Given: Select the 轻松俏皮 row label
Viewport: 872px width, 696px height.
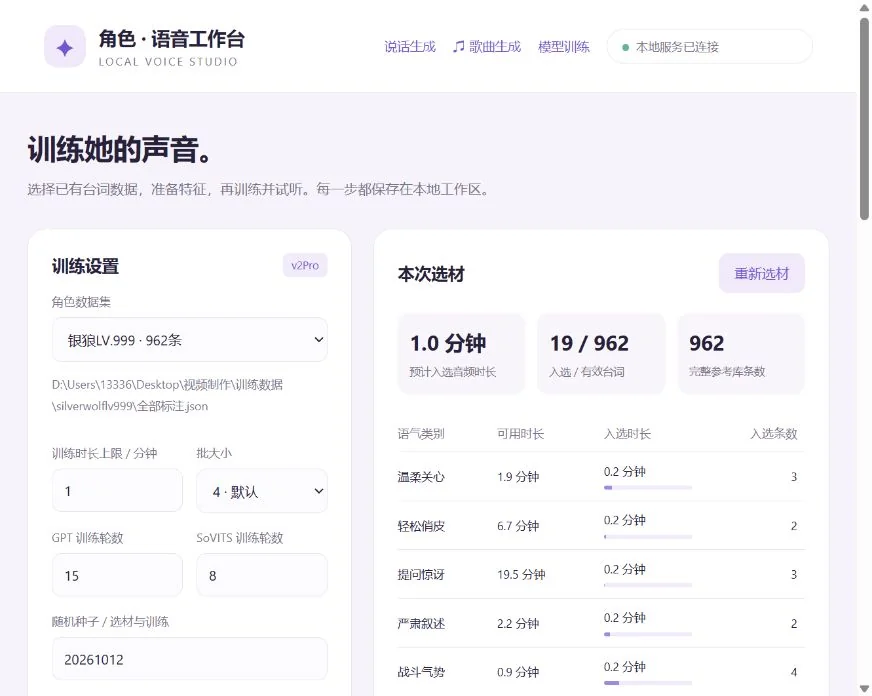Looking at the screenshot, I should 421,525.
